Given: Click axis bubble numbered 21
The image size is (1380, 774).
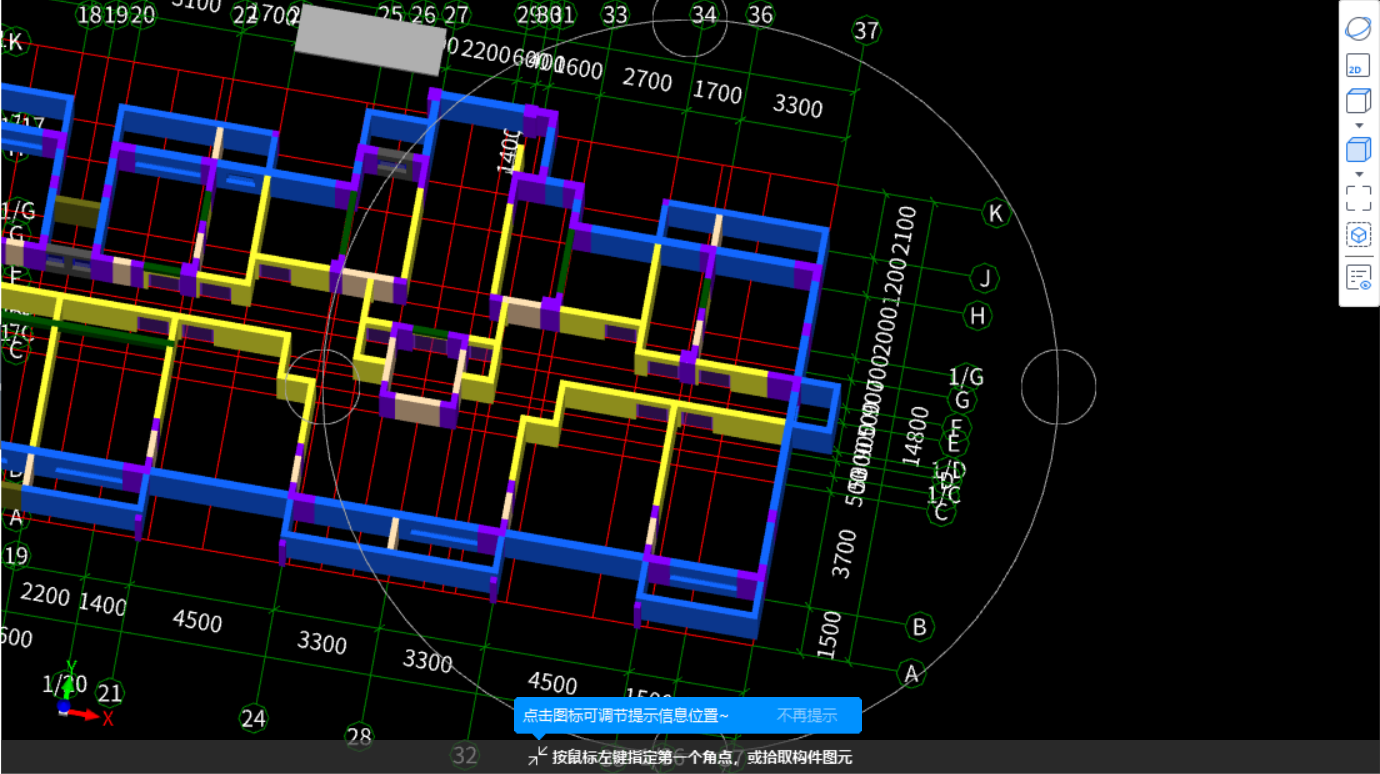Looking at the screenshot, I should [x=109, y=693].
